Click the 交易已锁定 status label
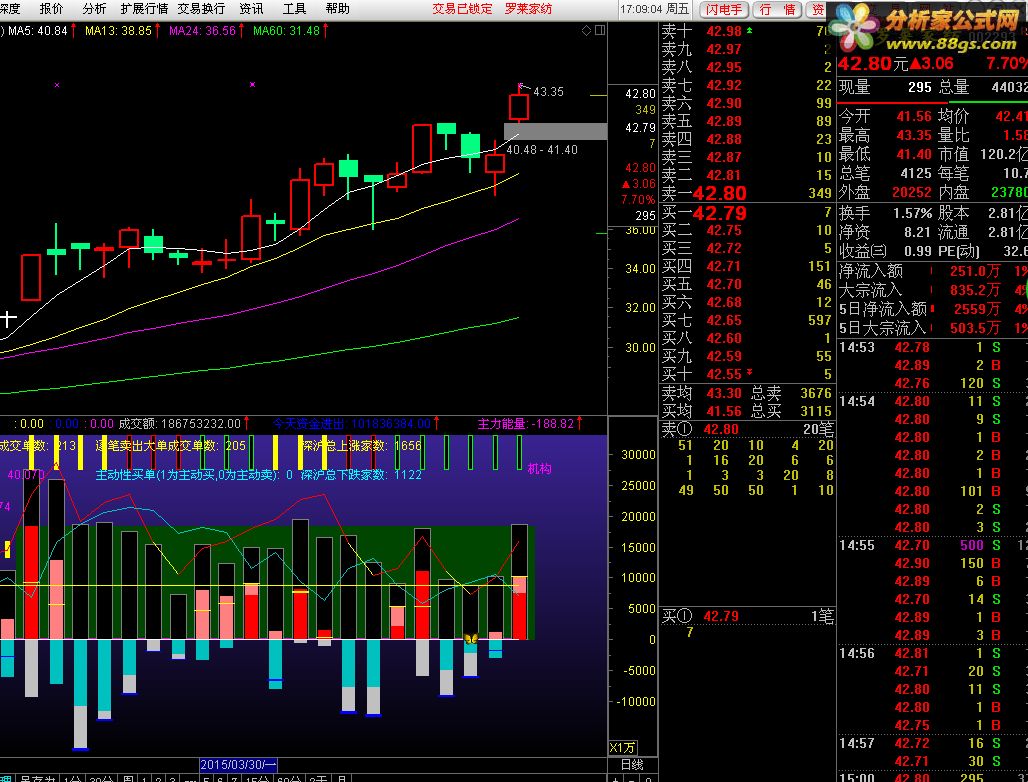Screen dimensions: 1028x782 tap(462, 9)
